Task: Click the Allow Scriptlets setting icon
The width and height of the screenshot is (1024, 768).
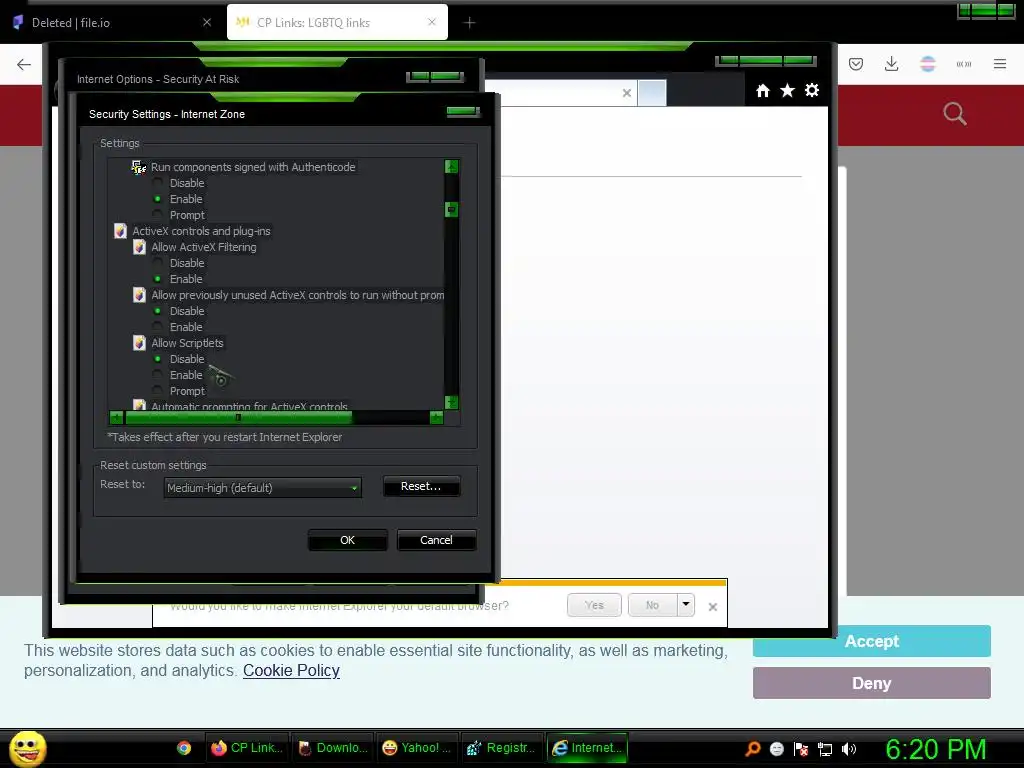Action: (x=139, y=343)
